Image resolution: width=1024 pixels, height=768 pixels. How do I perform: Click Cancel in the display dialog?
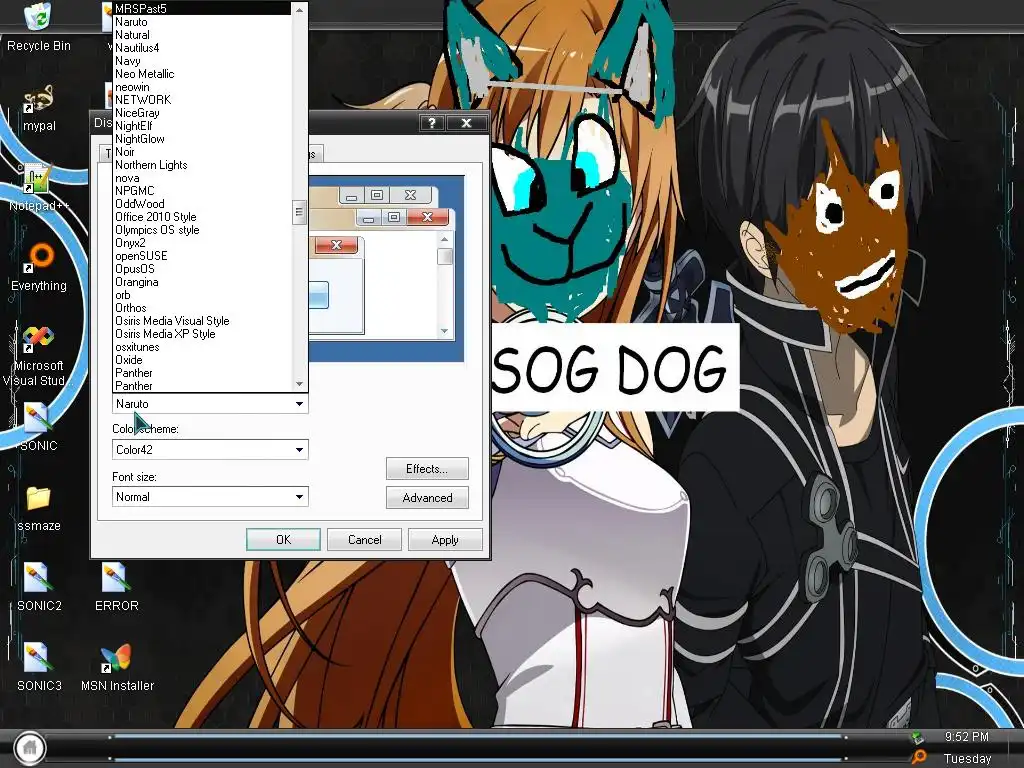(364, 539)
